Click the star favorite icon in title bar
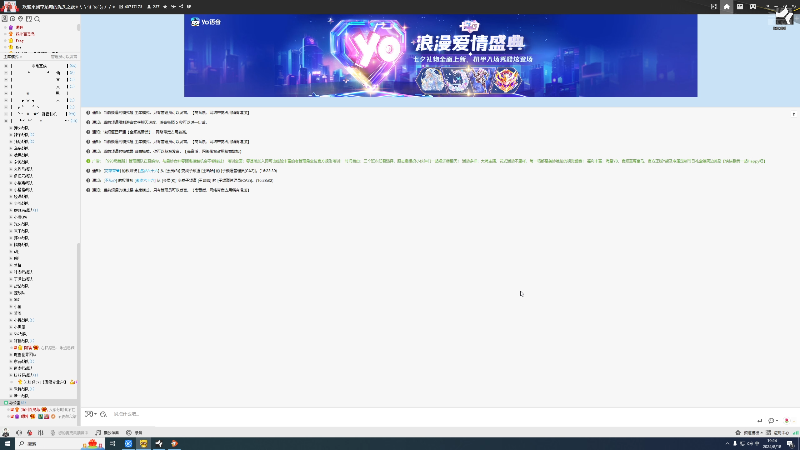 pos(165,7)
